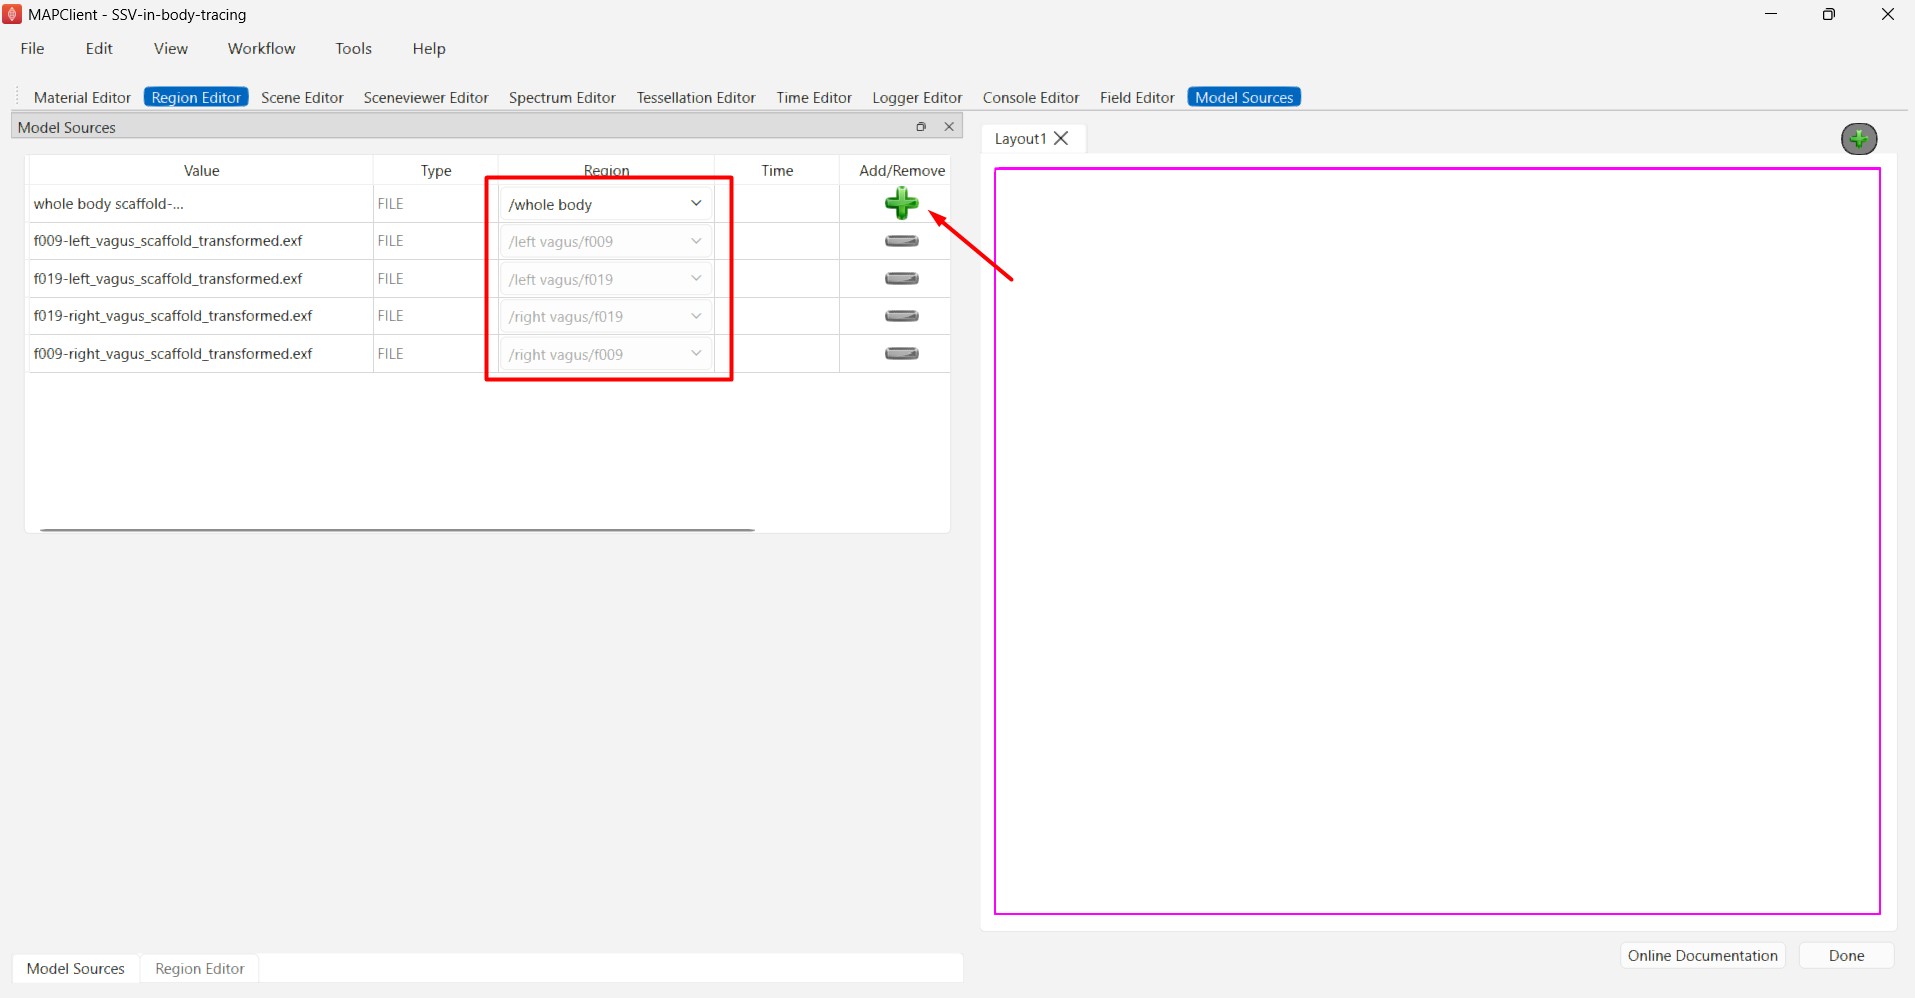Toggle the Time Editor toolbar button
Screen dimensions: 1915x998
tap(814, 97)
